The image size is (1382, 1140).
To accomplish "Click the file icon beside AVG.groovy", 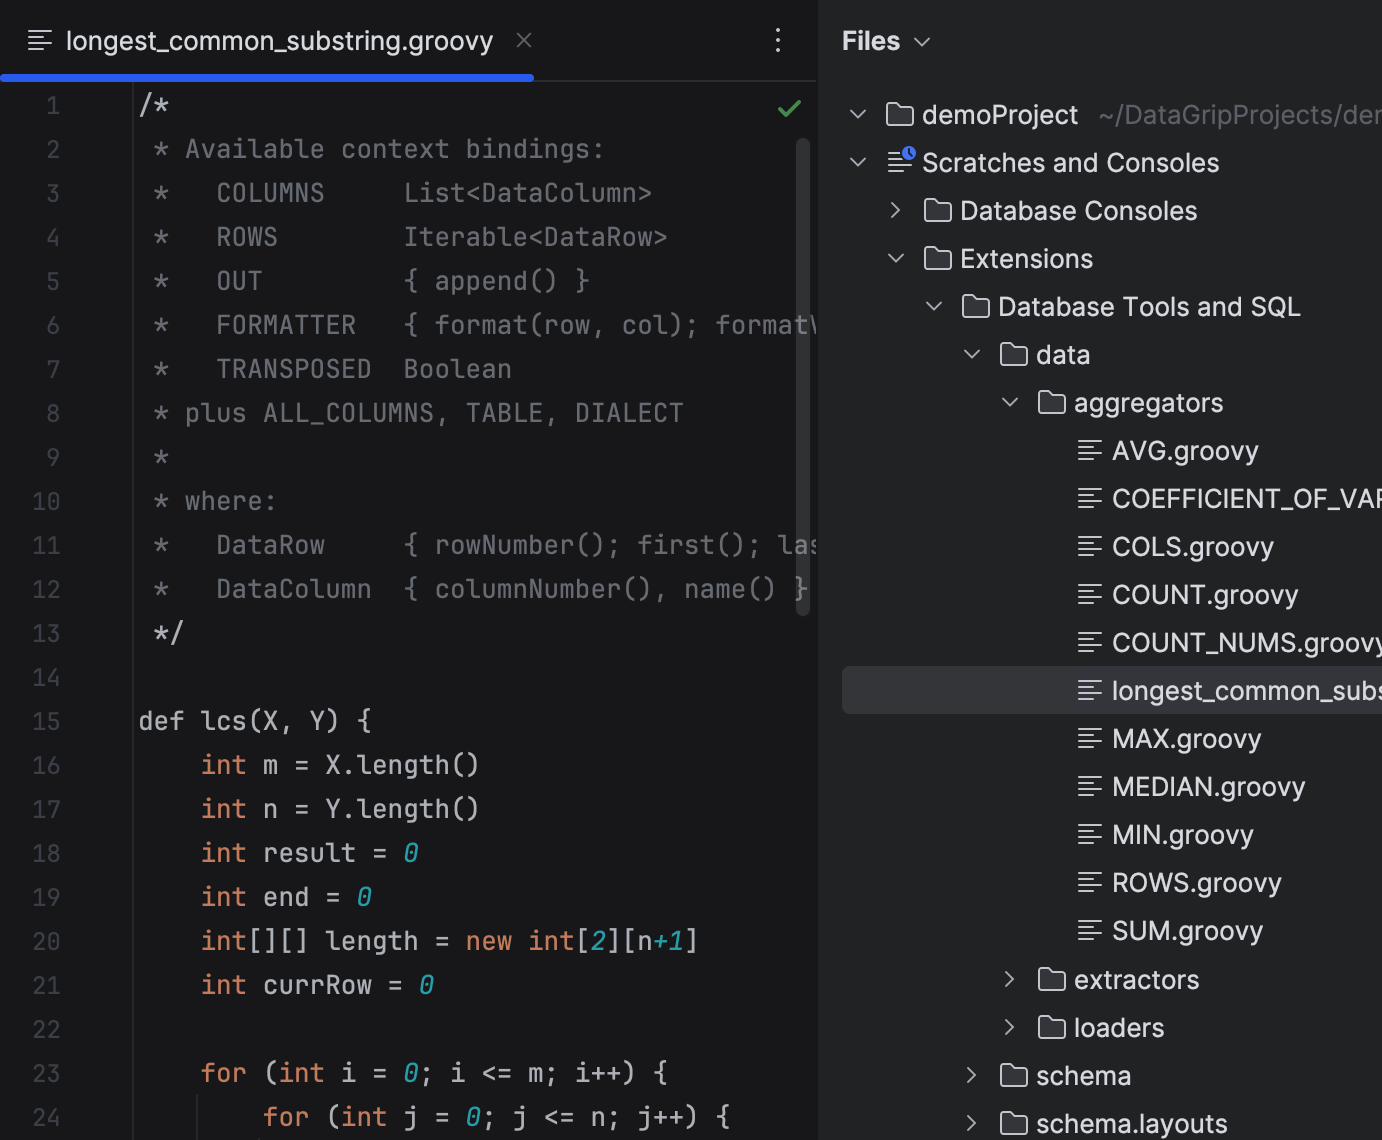I will [x=1089, y=450].
